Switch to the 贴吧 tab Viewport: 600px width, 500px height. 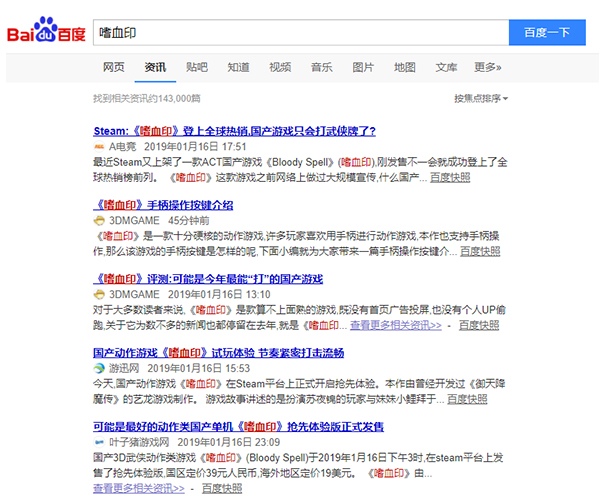point(197,67)
